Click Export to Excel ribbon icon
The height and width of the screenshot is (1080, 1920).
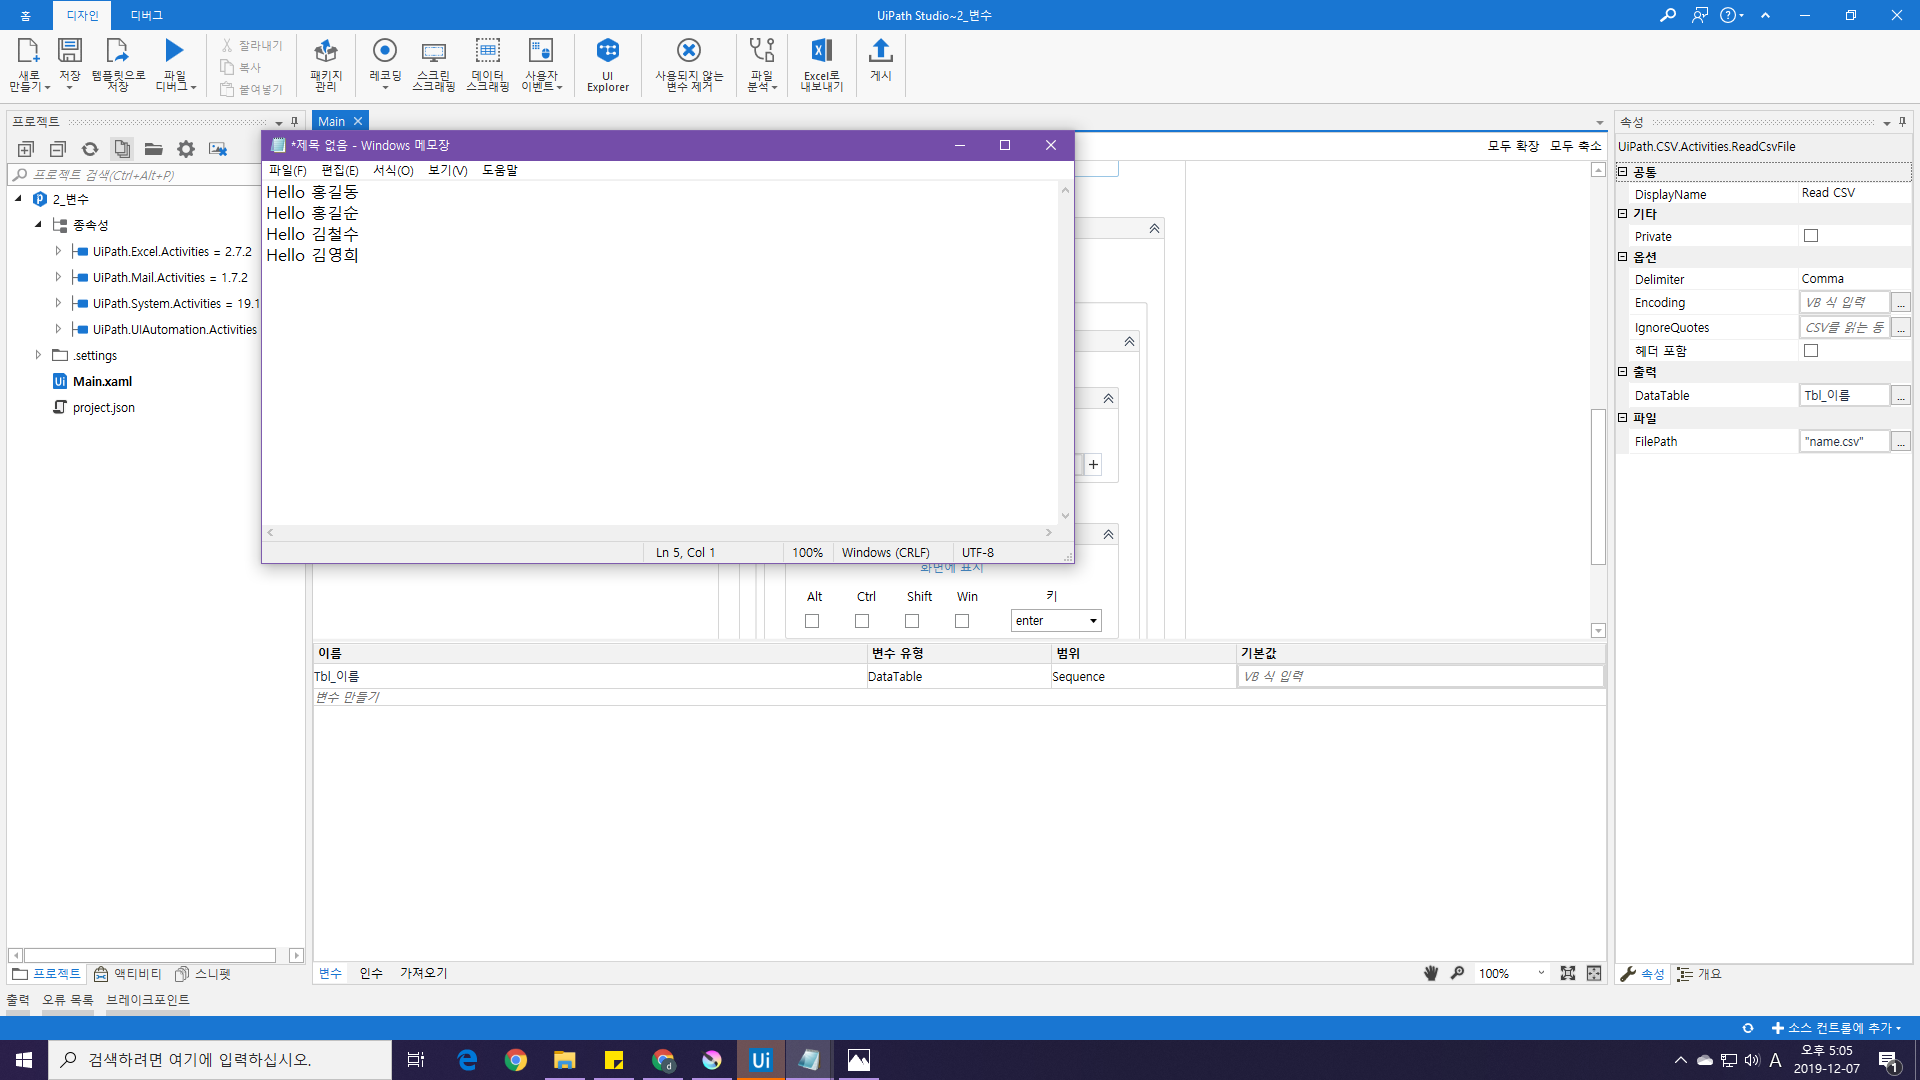tap(821, 51)
